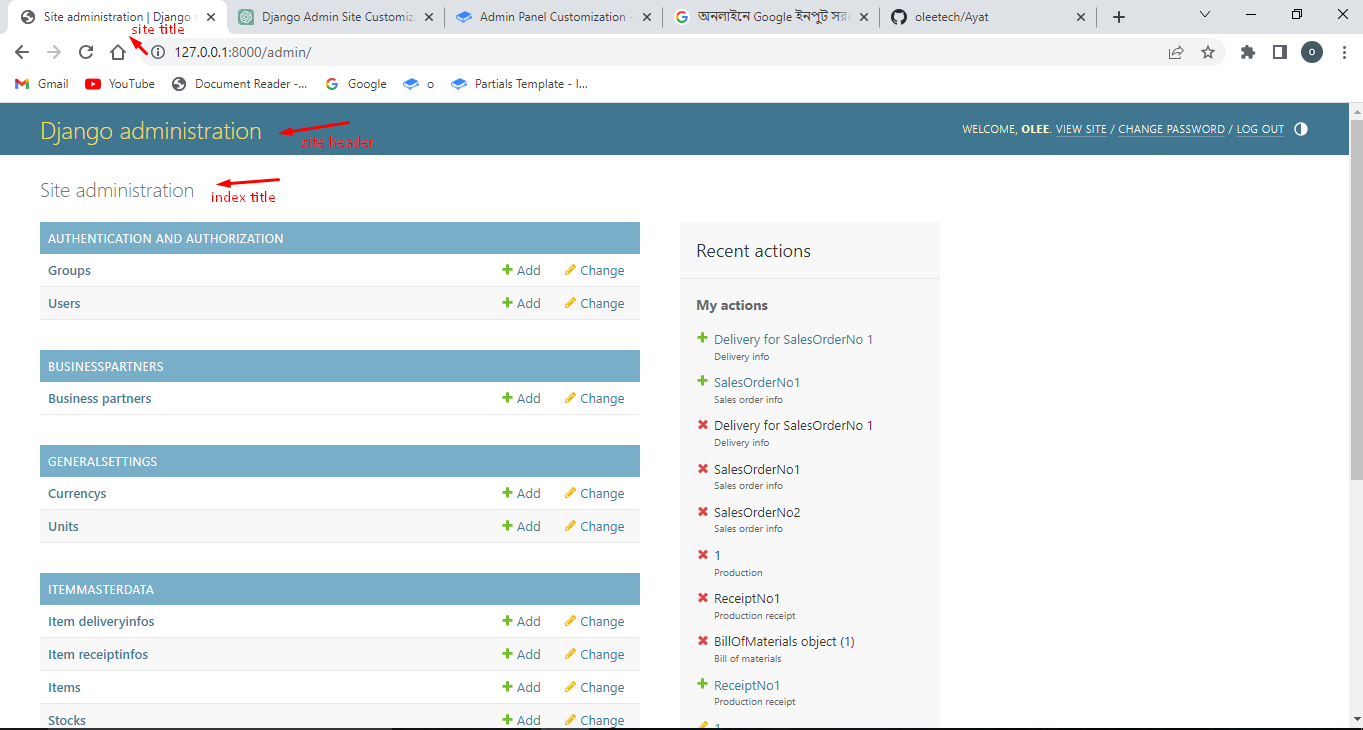
Task: Click the pencil Change link for Users
Action: click(x=594, y=304)
